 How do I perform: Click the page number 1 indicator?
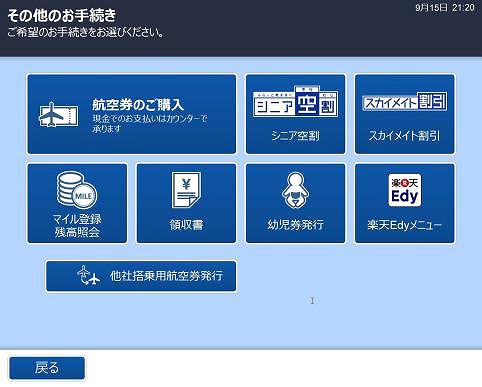pyautogui.click(x=312, y=301)
